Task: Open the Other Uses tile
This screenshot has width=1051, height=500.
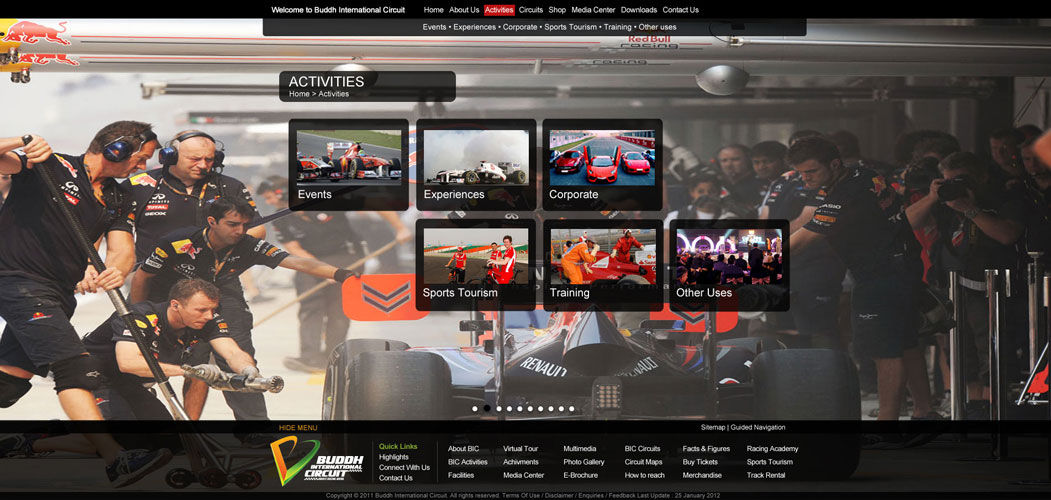Action: click(x=729, y=264)
